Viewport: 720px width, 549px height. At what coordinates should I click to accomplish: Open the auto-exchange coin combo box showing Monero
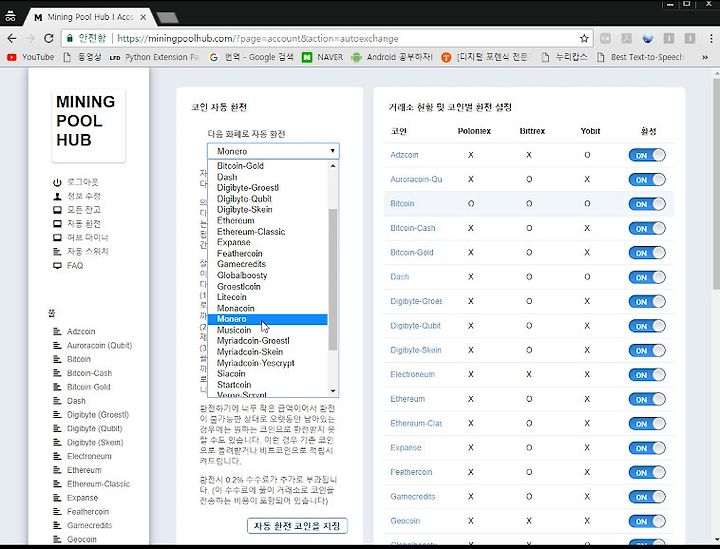[273, 151]
